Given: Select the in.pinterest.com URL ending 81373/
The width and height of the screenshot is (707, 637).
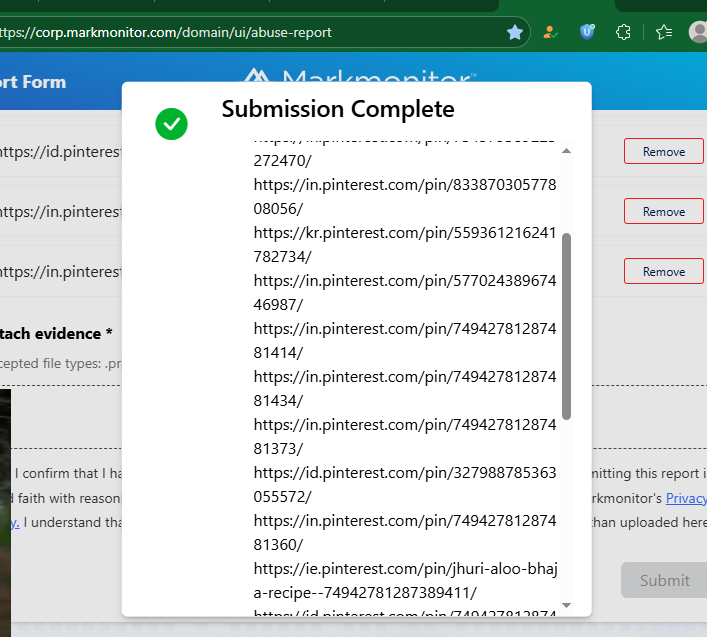Looking at the screenshot, I should coord(404,437).
